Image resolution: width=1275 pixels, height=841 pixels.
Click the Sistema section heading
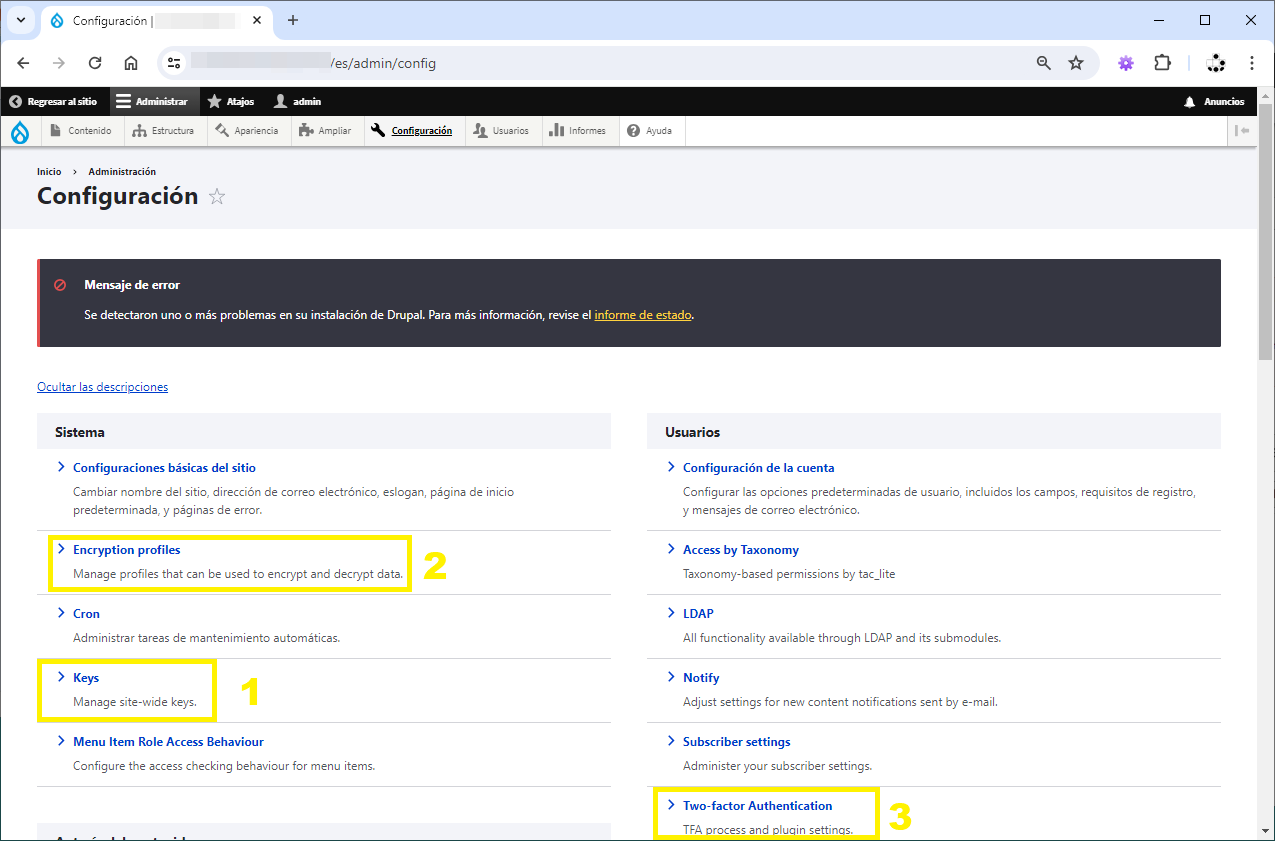80,432
